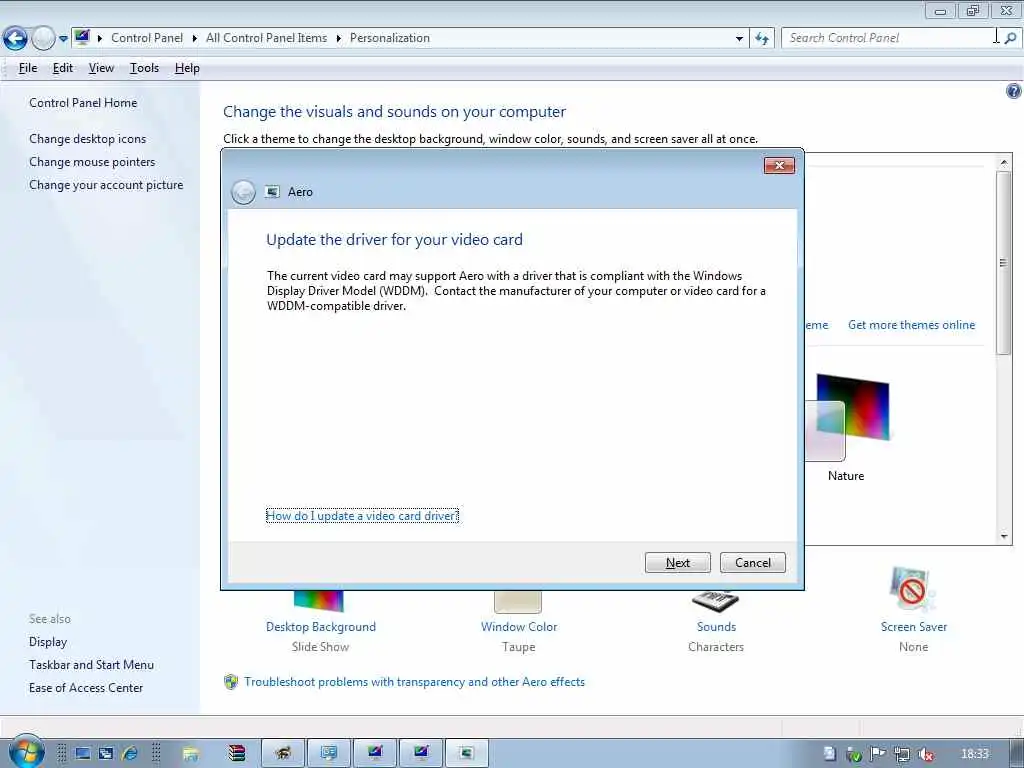
Task: Click the Window Color Taupe swatch
Action: pyautogui.click(x=518, y=601)
